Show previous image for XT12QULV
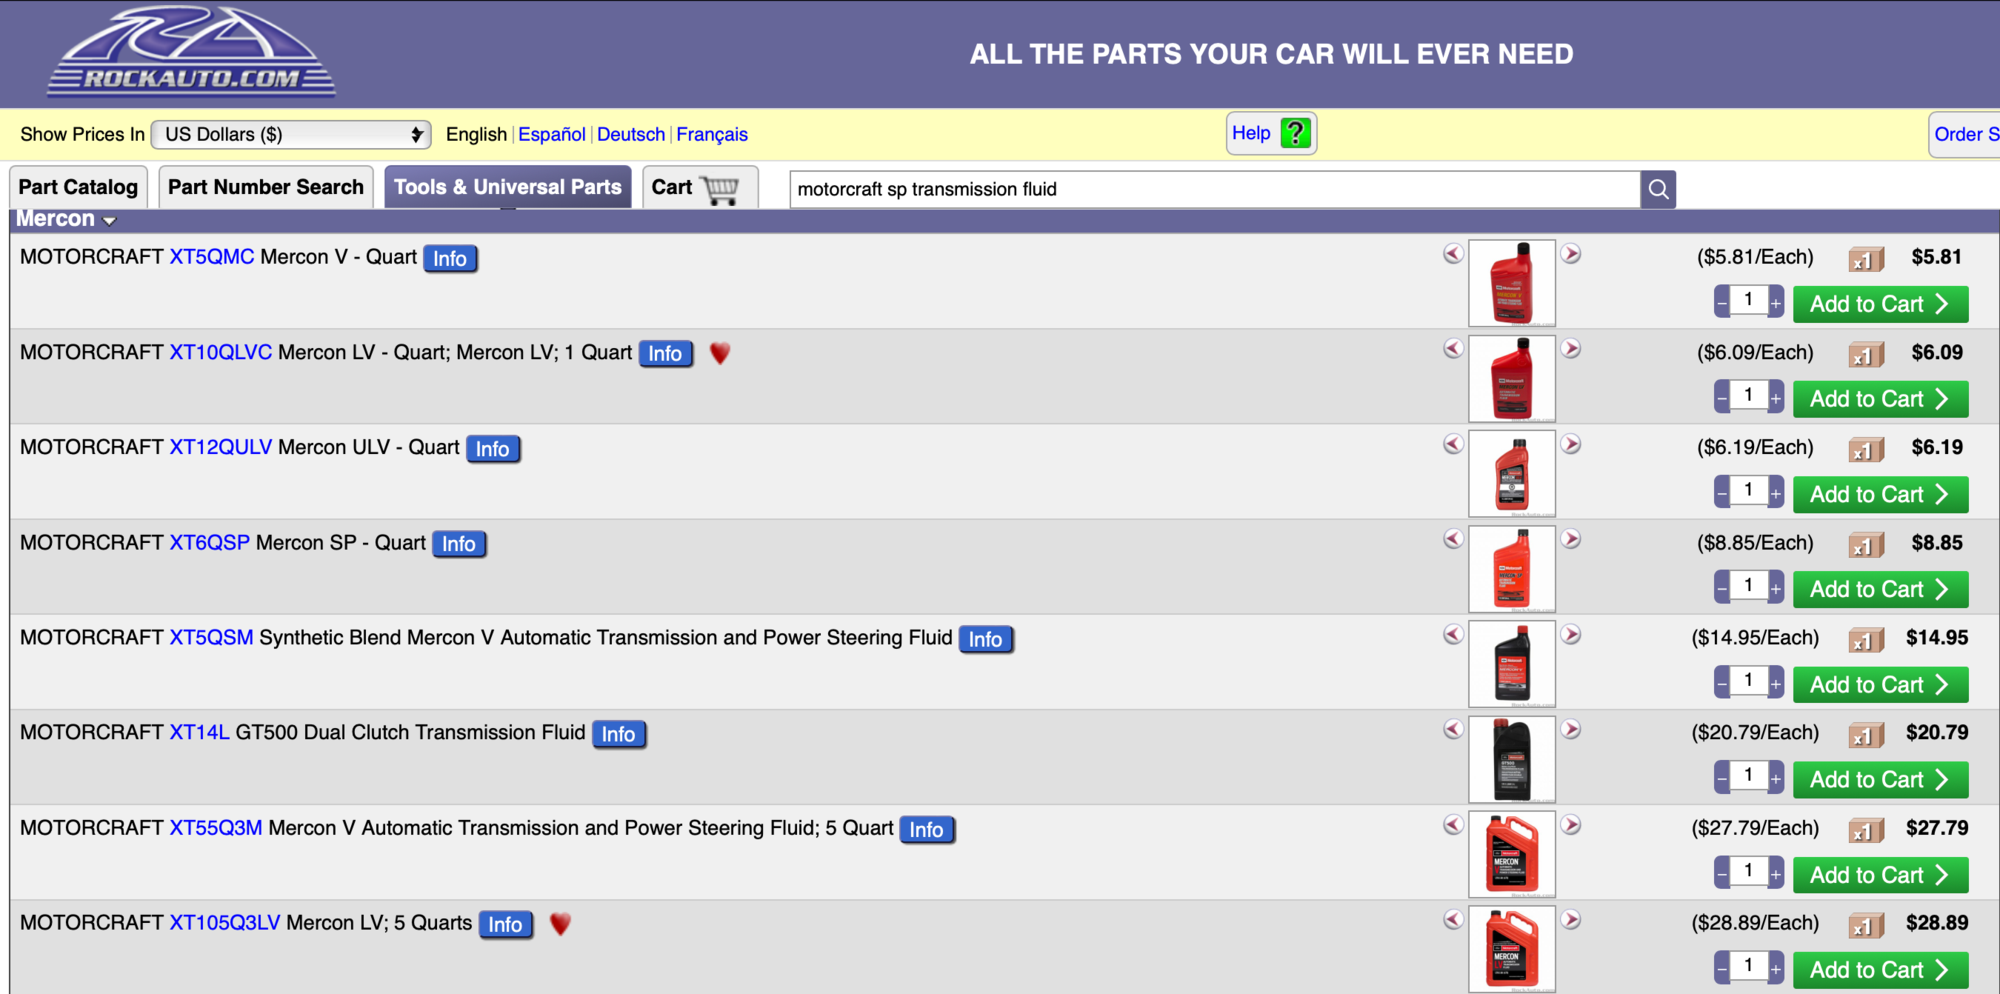The width and height of the screenshot is (2000, 994). point(1453,444)
